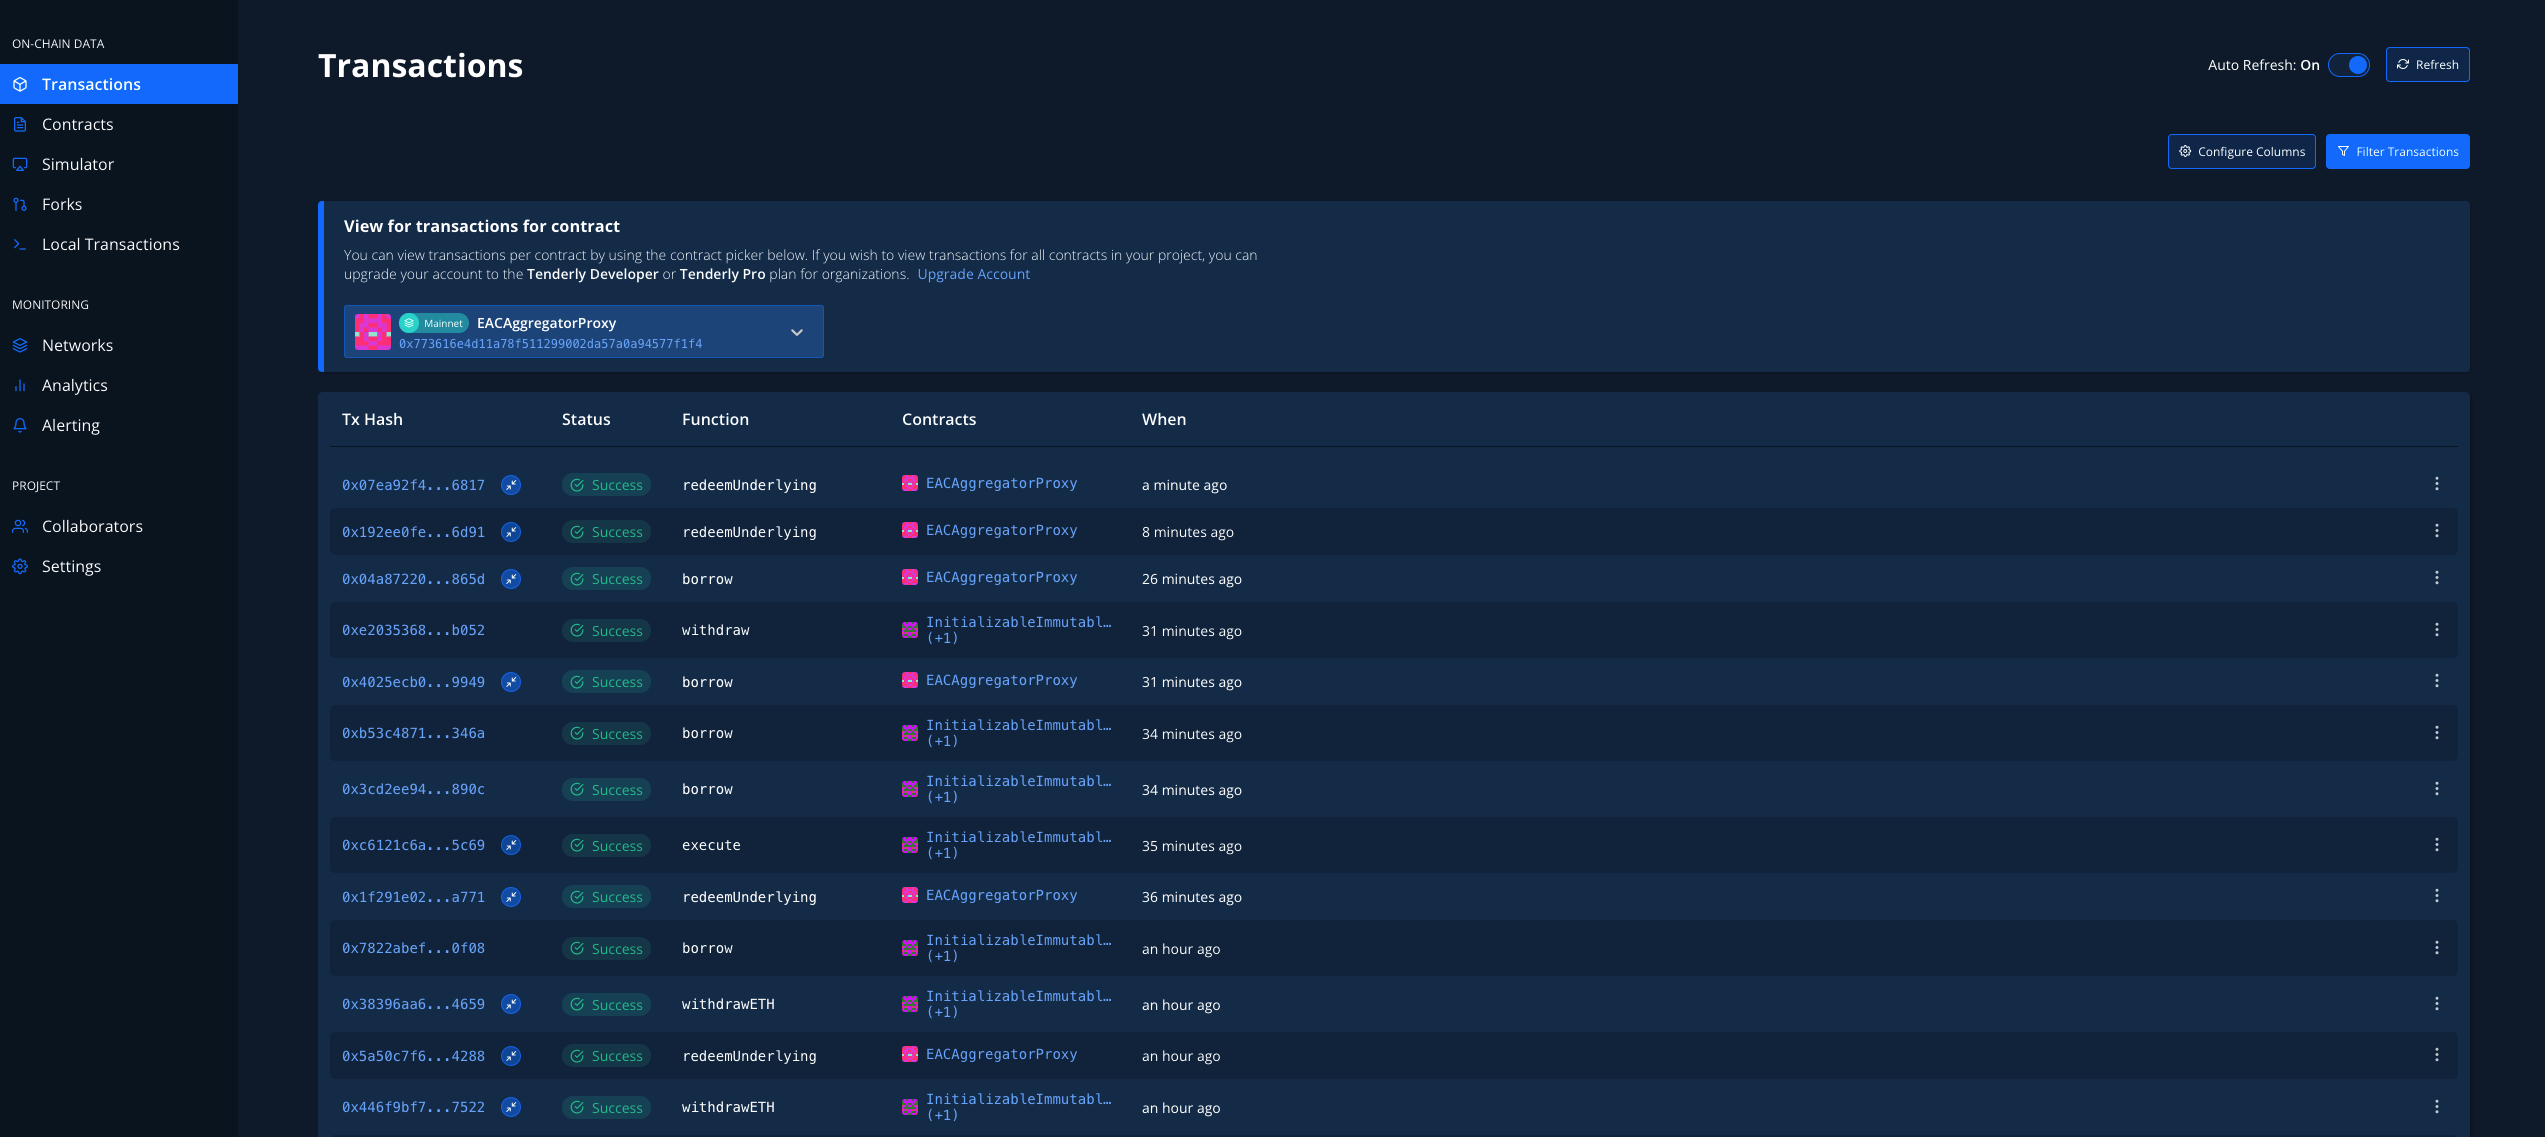
Task: Click EACAggregatorProxy contract icon in first row
Action: [x=910, y=483]
